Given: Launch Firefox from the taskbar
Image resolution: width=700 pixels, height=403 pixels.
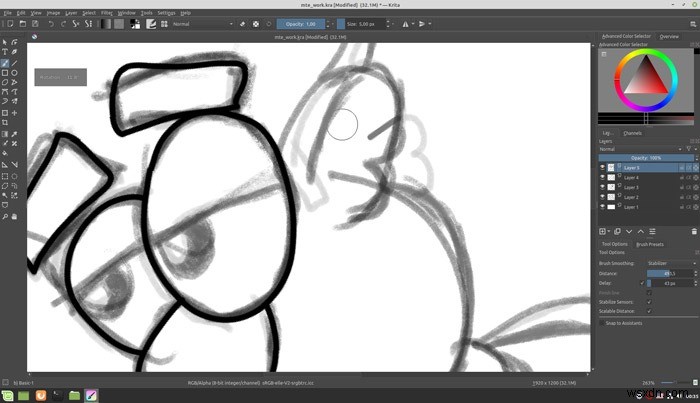Looking at the screenshot, I should point(41,395).
